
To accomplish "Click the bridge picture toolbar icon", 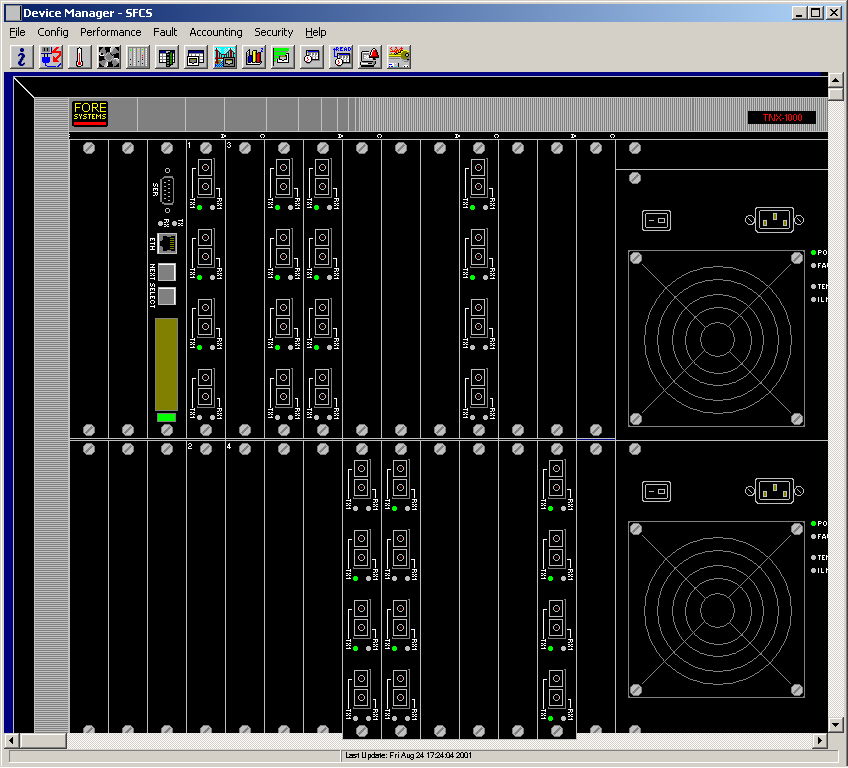I will coord(225,57).
